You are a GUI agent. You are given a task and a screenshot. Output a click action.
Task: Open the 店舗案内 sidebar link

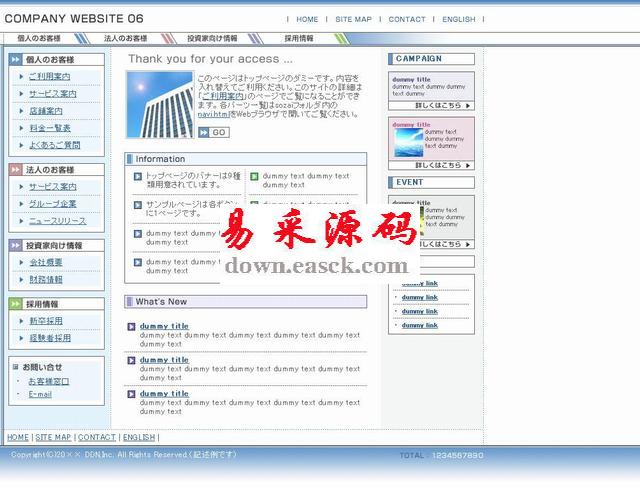(46, 111)
